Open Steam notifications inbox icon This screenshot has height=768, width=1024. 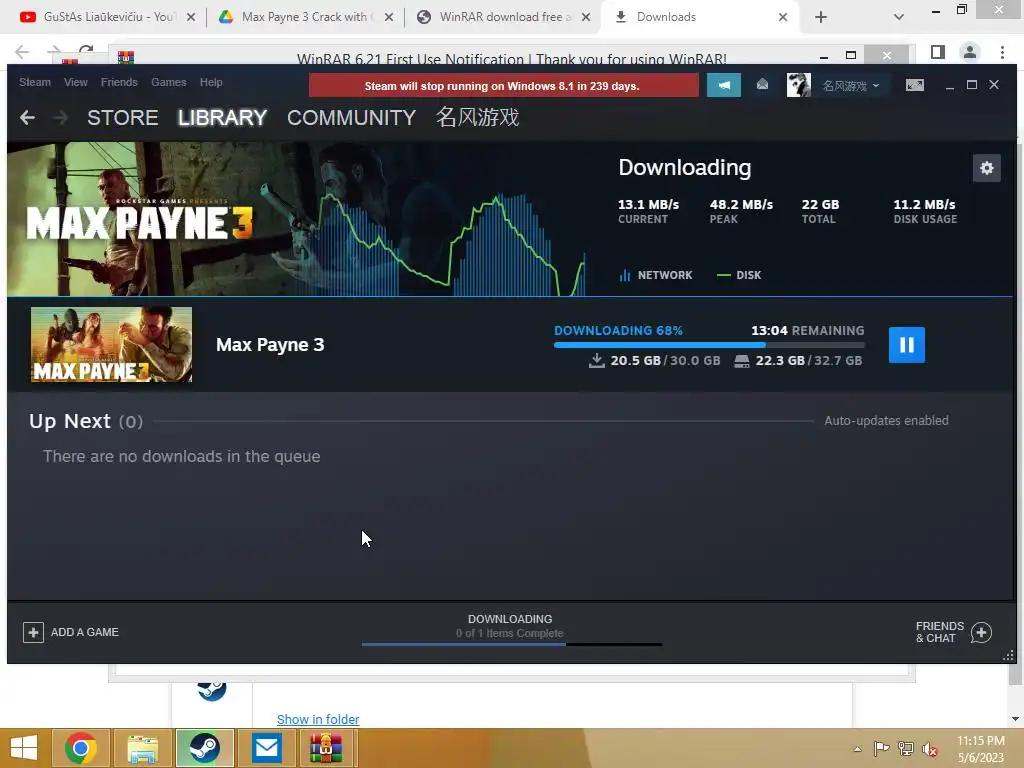coord(762,85)
